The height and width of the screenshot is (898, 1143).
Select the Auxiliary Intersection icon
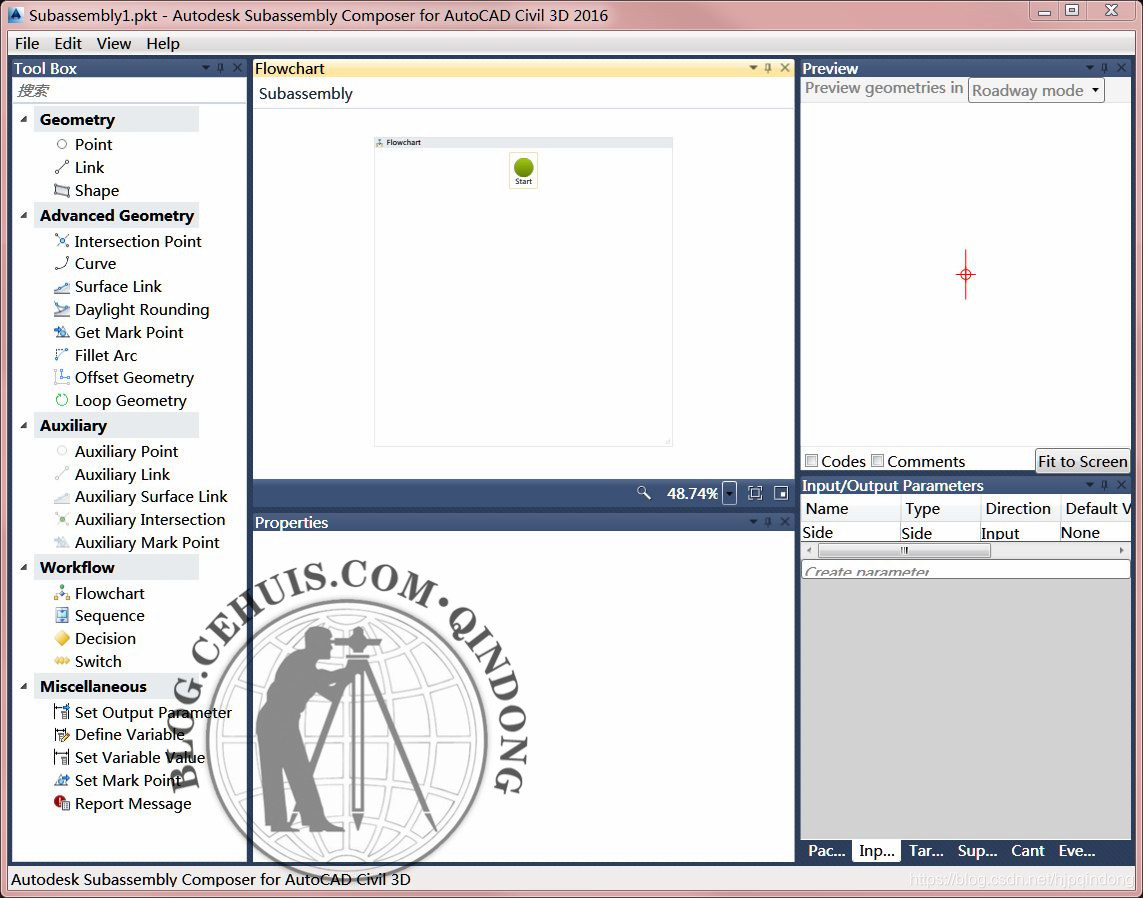point(62,520)
